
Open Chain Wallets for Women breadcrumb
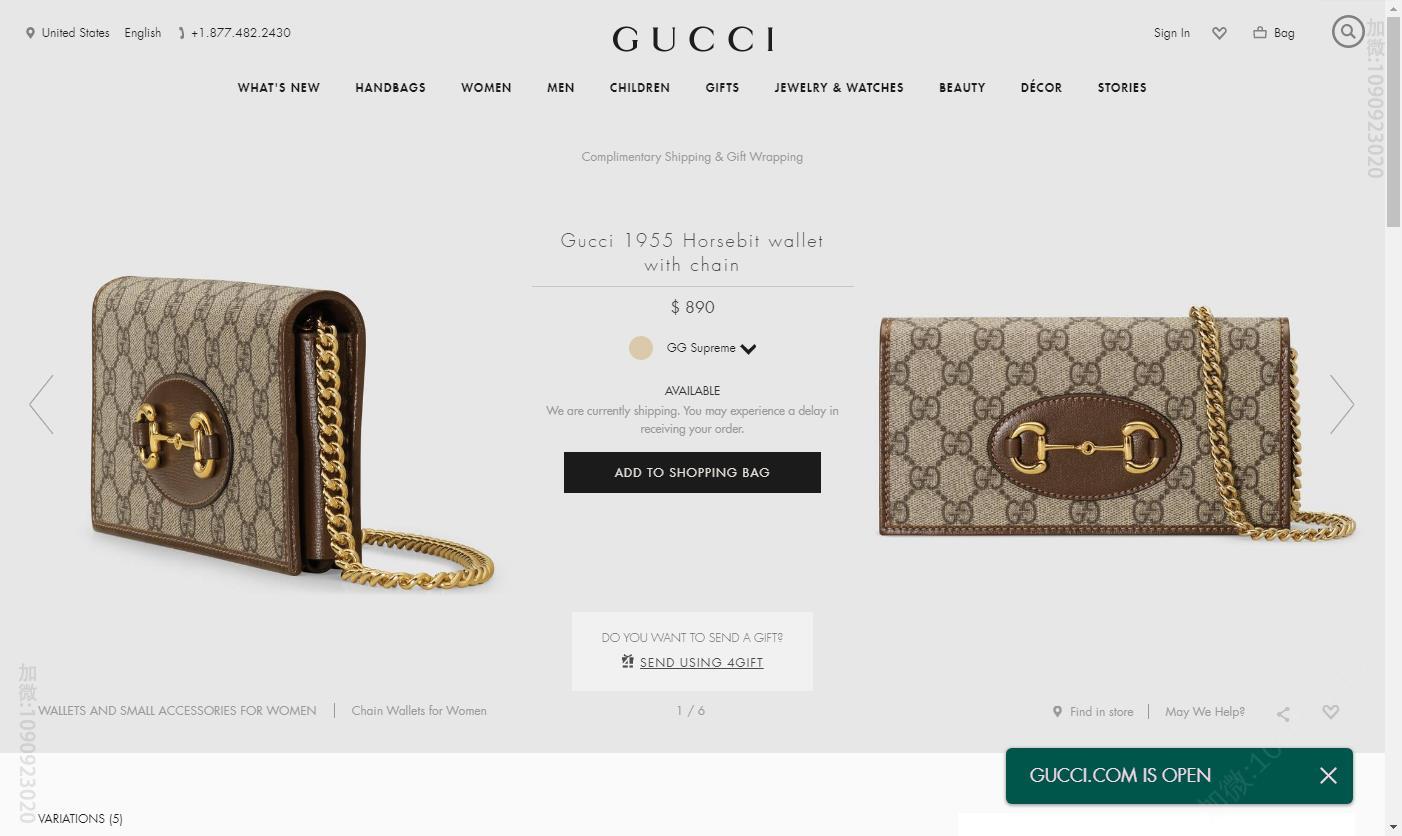tap(419, 711)
